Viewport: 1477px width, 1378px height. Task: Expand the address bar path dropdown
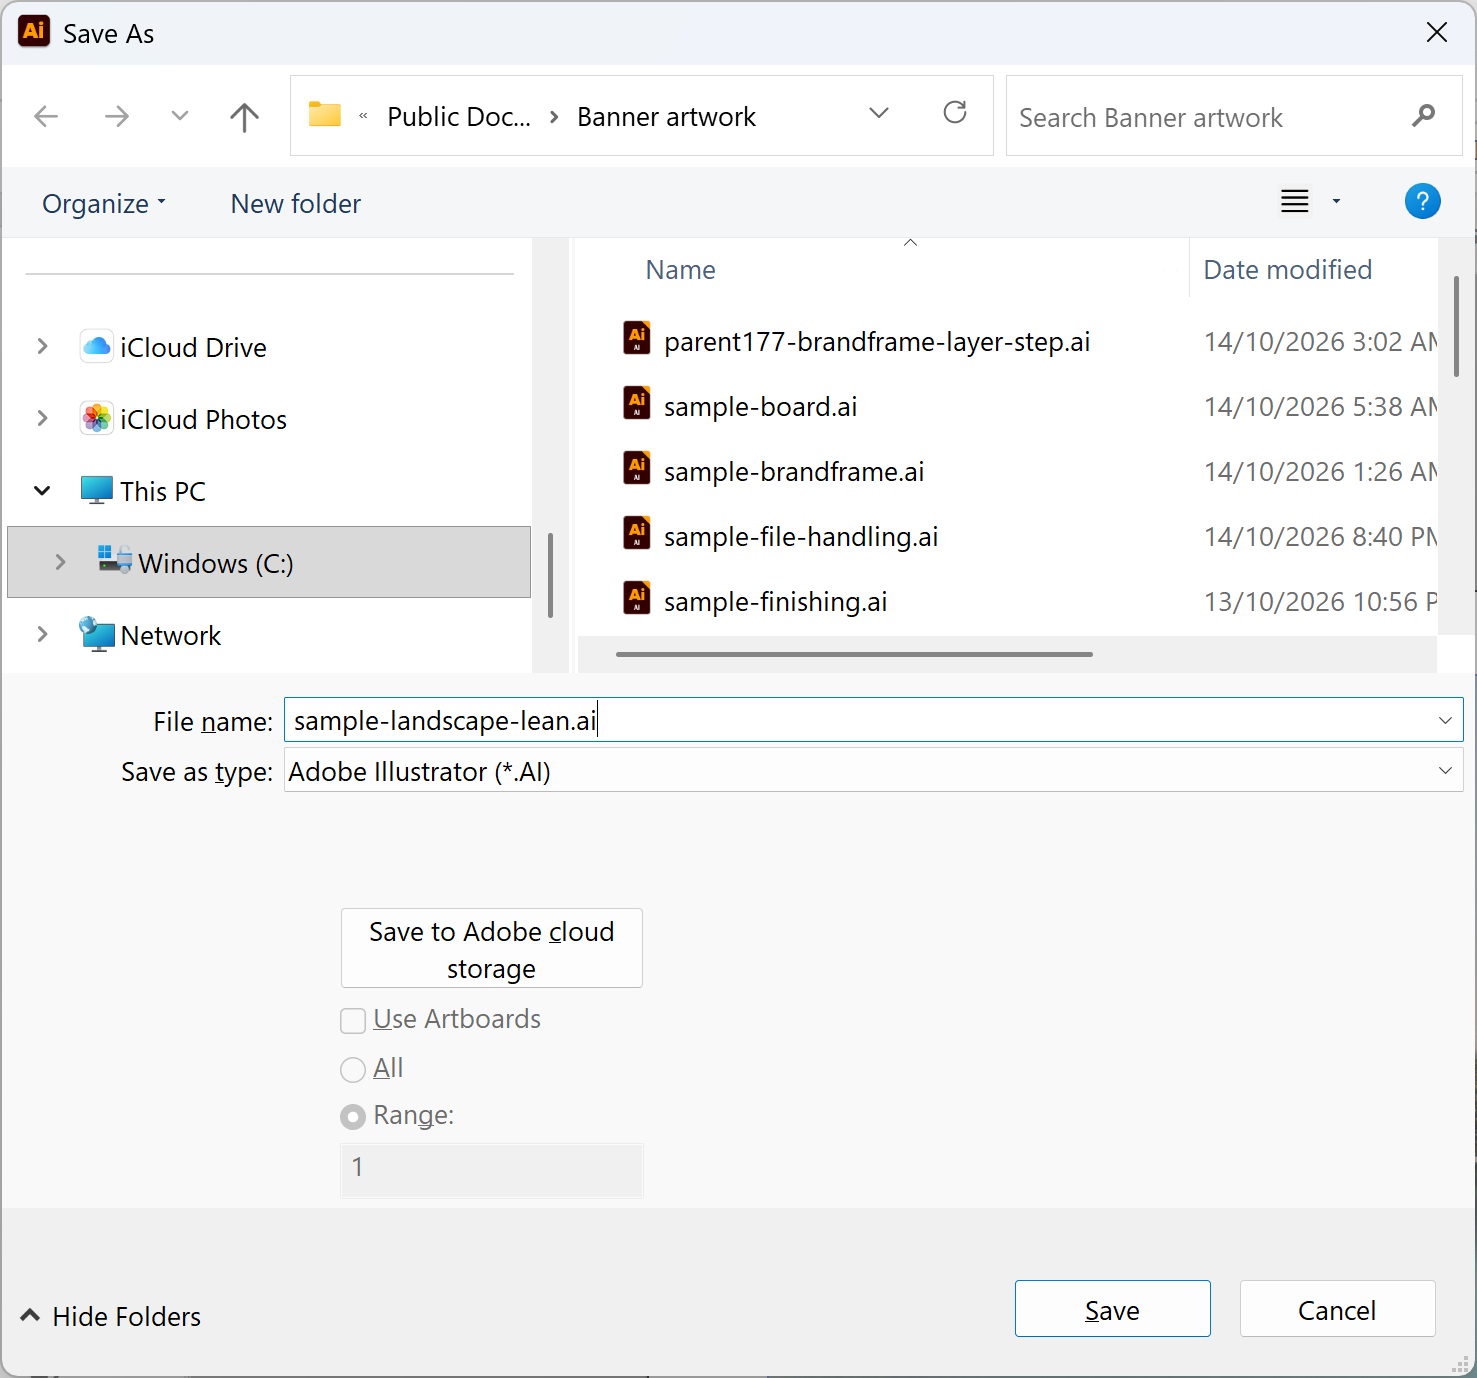879,113
